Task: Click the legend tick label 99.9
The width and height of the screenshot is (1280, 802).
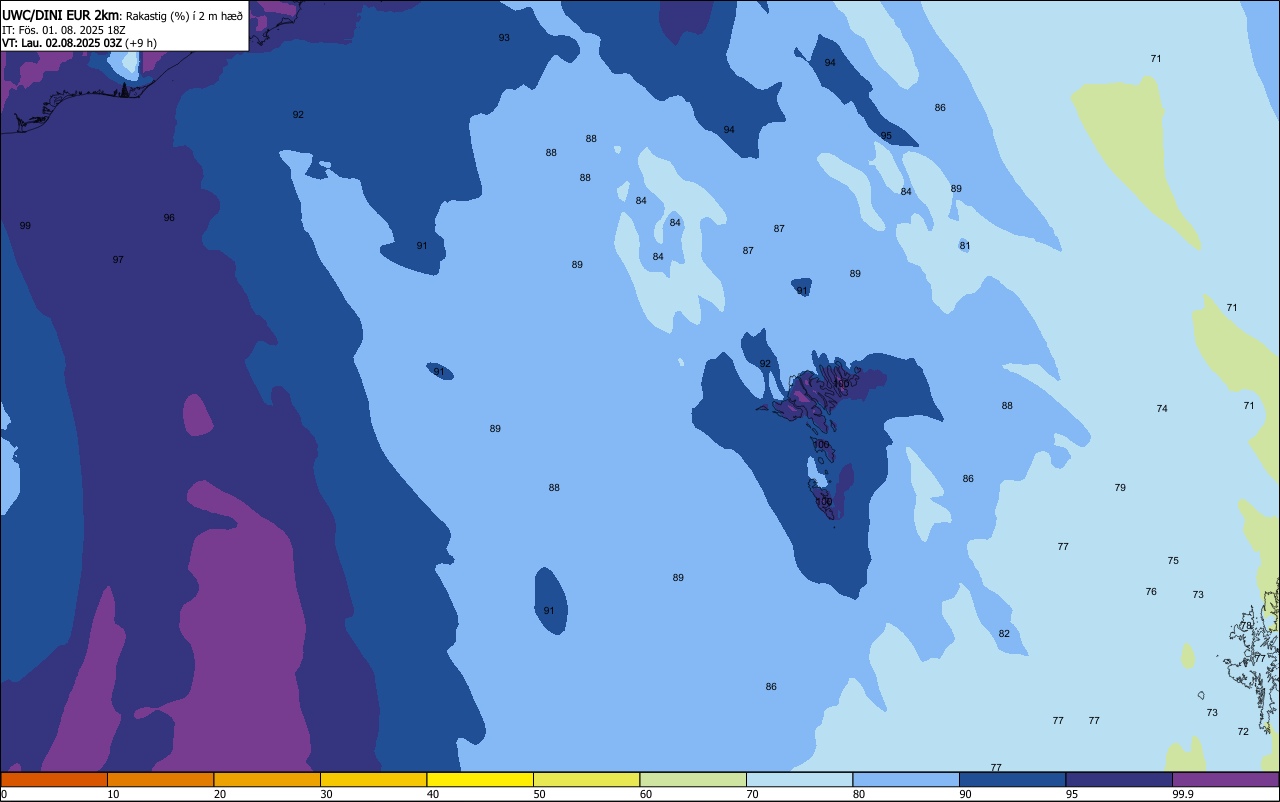Action: tap(1183, 794)
